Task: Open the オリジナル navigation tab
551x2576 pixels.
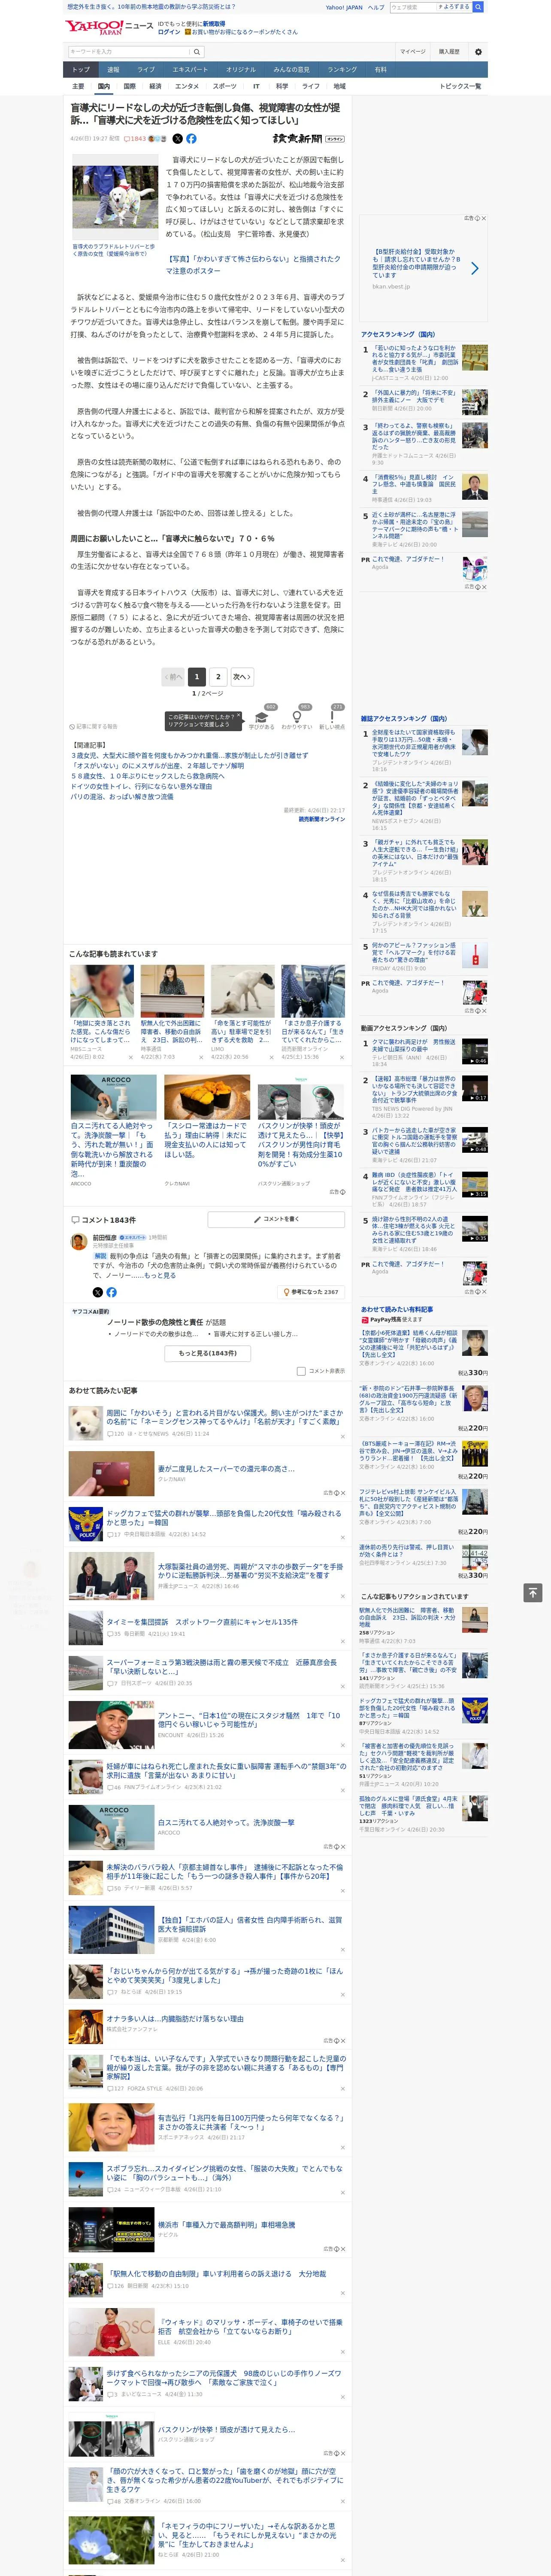Action: coord(241,70)
